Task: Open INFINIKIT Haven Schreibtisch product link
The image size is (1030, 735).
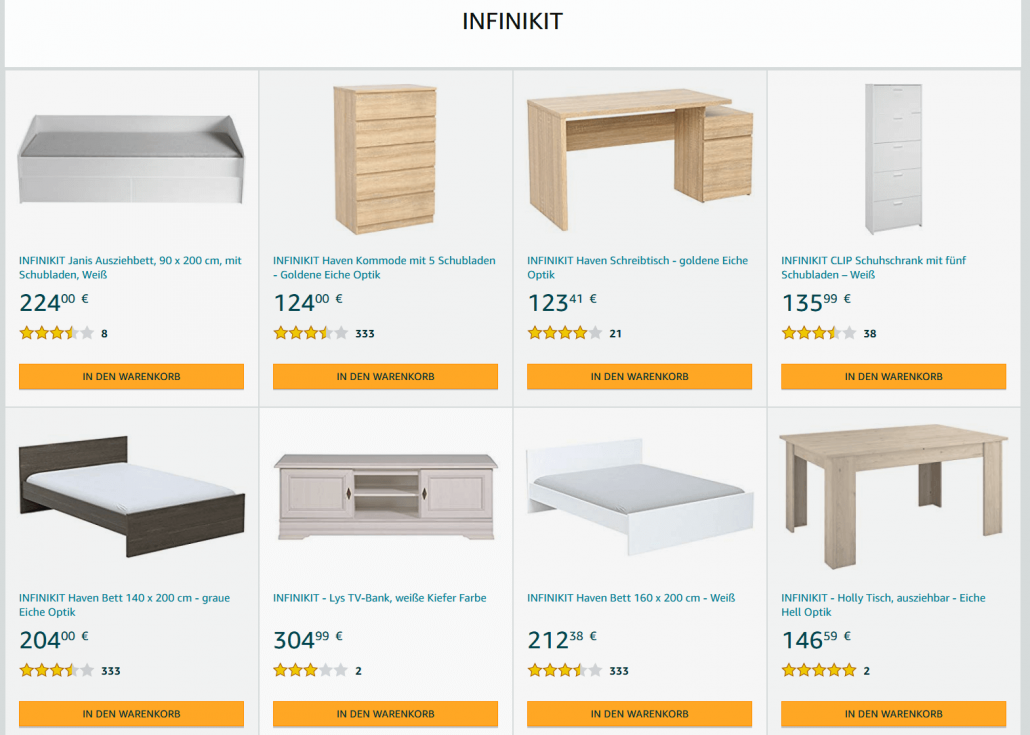Action: coord(637,267)
